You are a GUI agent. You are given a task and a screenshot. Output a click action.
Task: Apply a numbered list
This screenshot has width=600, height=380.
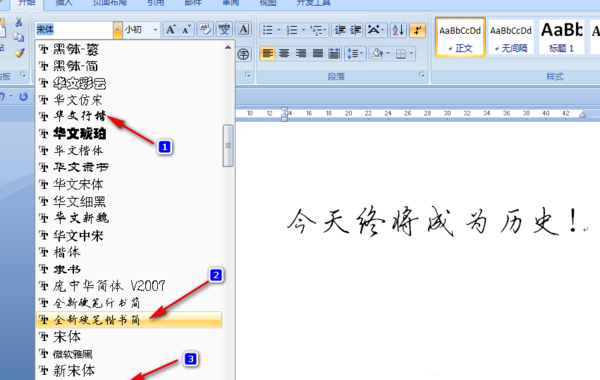click(292, 30)
